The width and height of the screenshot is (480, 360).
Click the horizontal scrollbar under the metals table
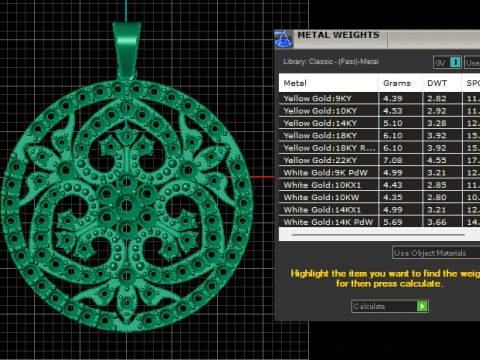click(x=378, y=235)
